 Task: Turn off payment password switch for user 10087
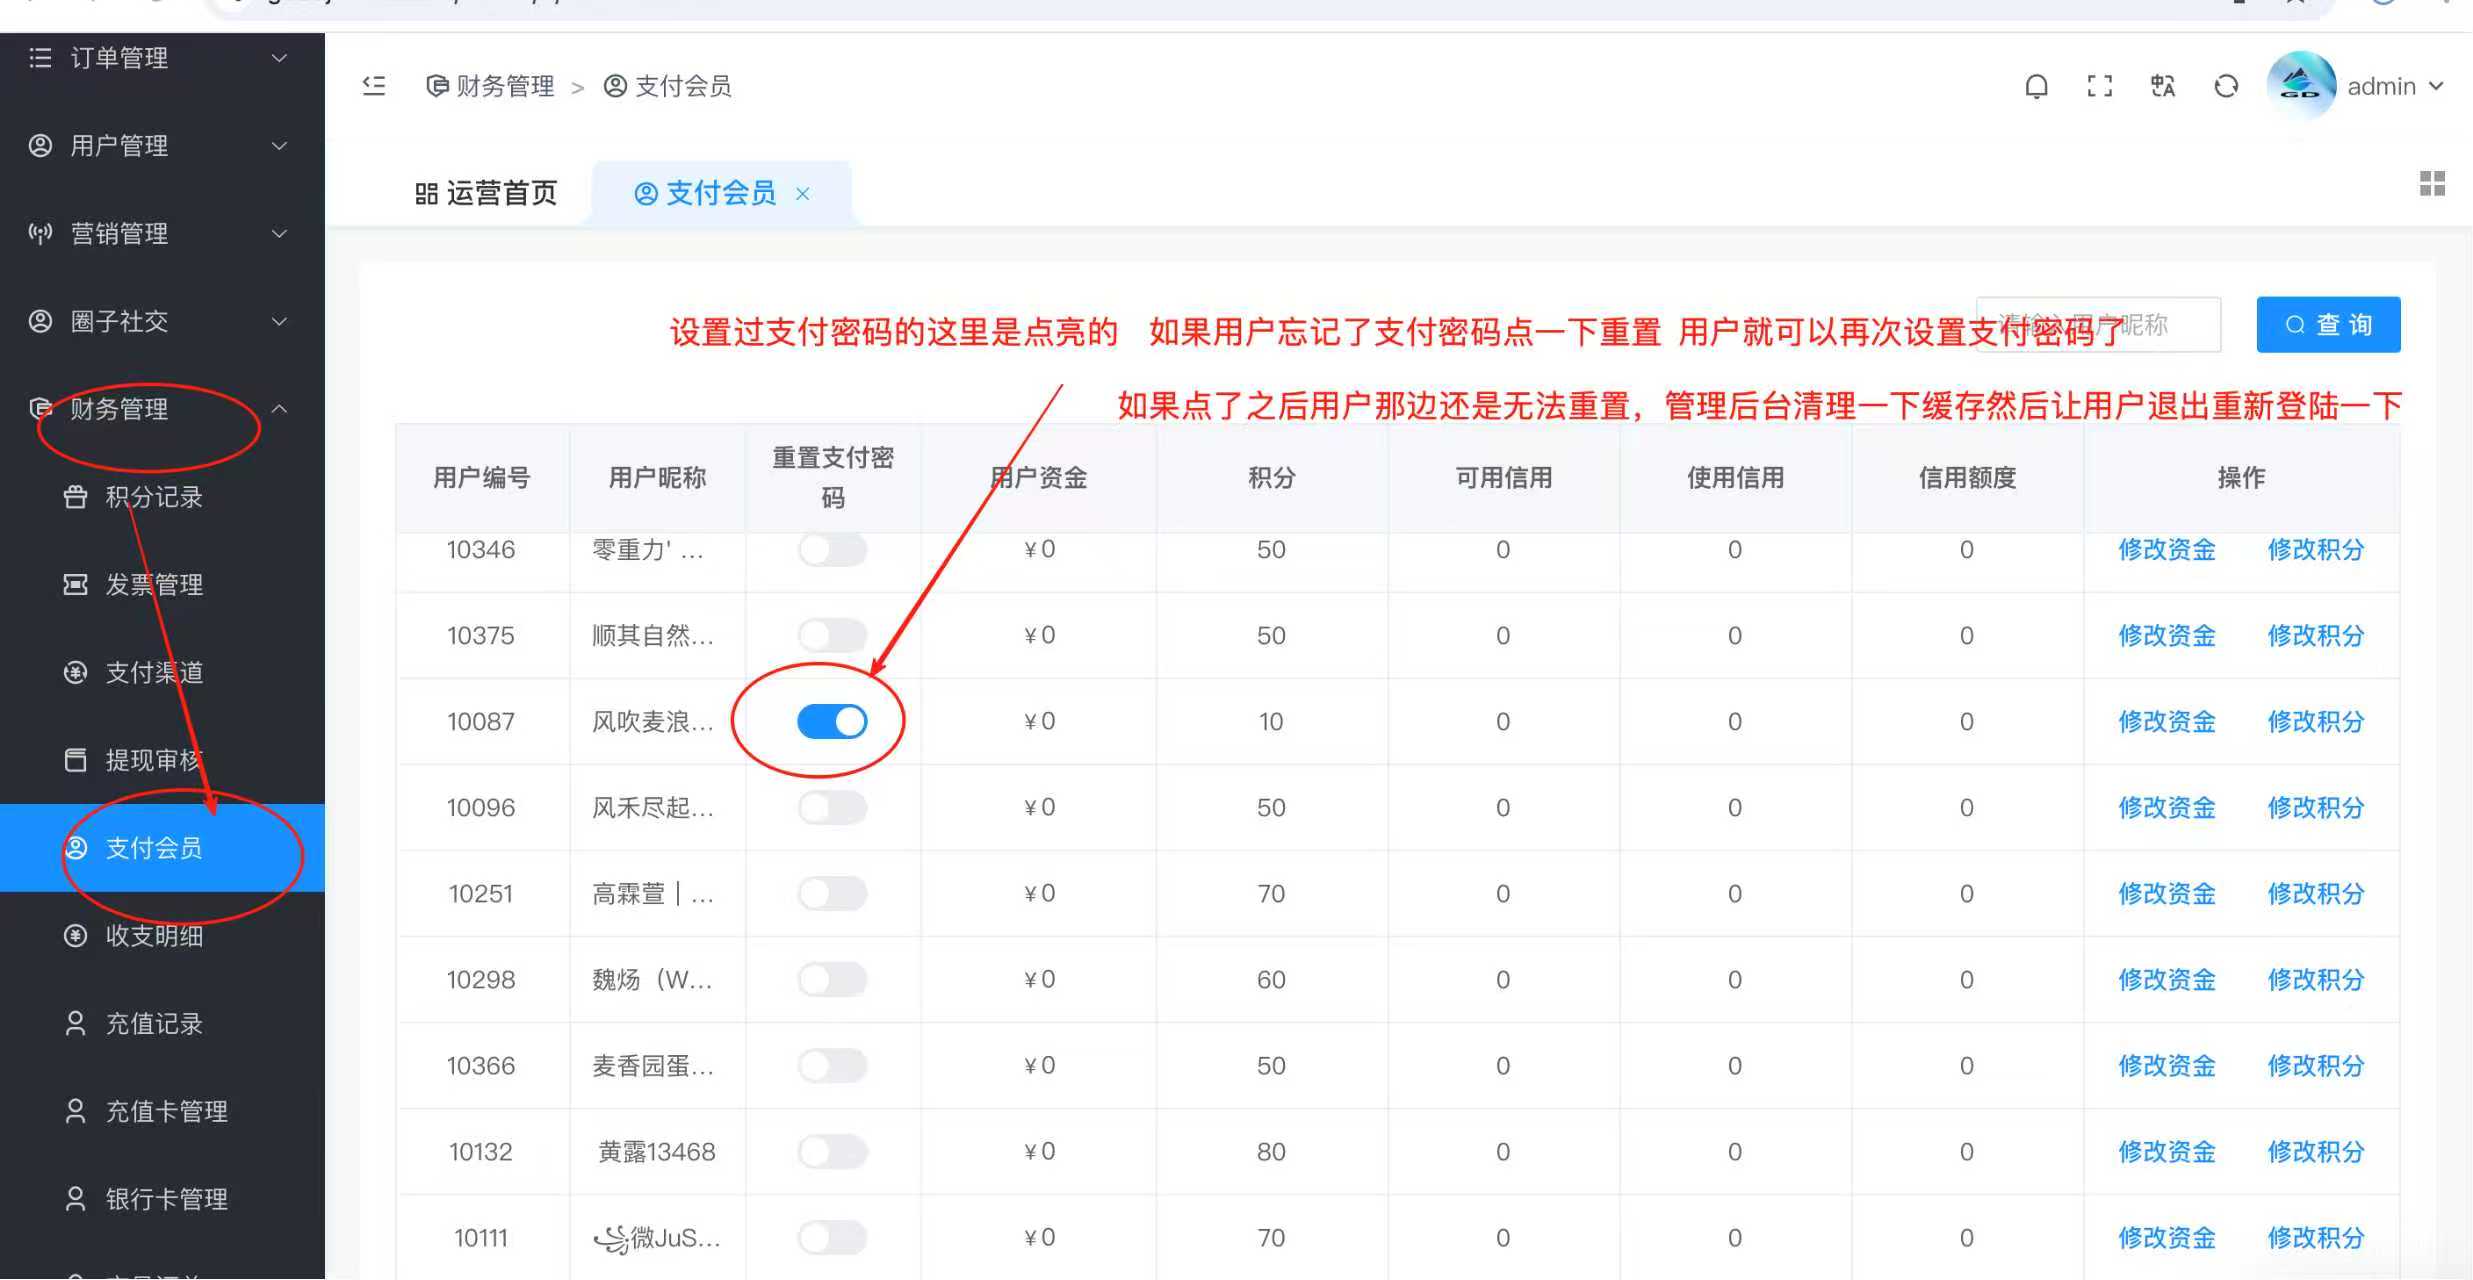(x=832, y=721)
